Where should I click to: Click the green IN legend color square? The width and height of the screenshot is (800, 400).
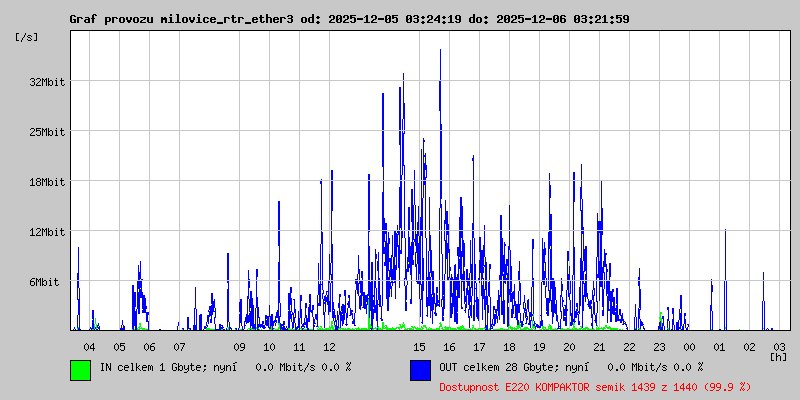[x=80, y=369]
